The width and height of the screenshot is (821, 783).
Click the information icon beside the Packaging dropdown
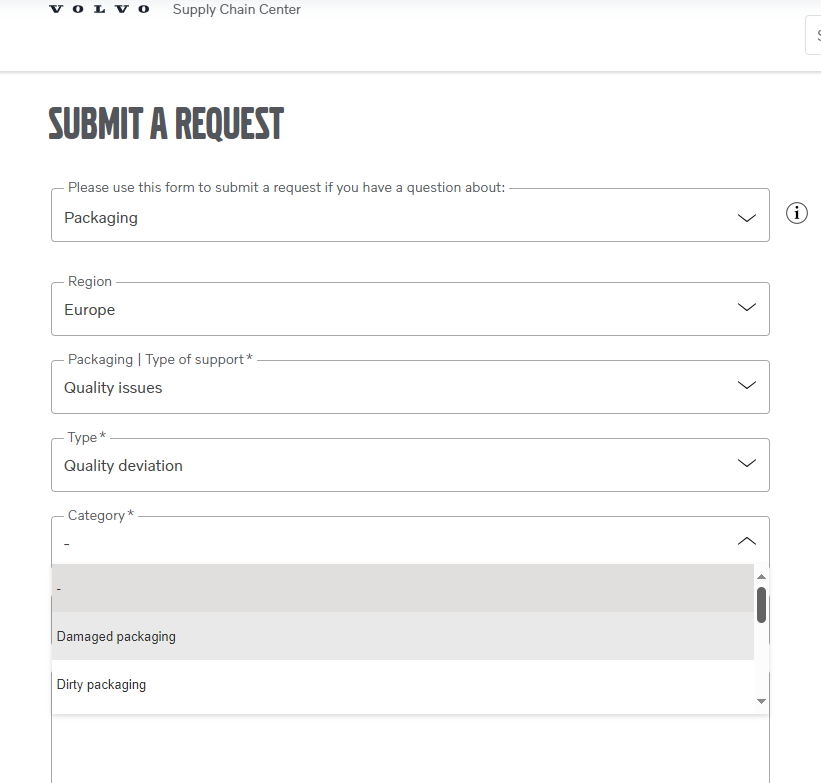[x=796, y=213]
